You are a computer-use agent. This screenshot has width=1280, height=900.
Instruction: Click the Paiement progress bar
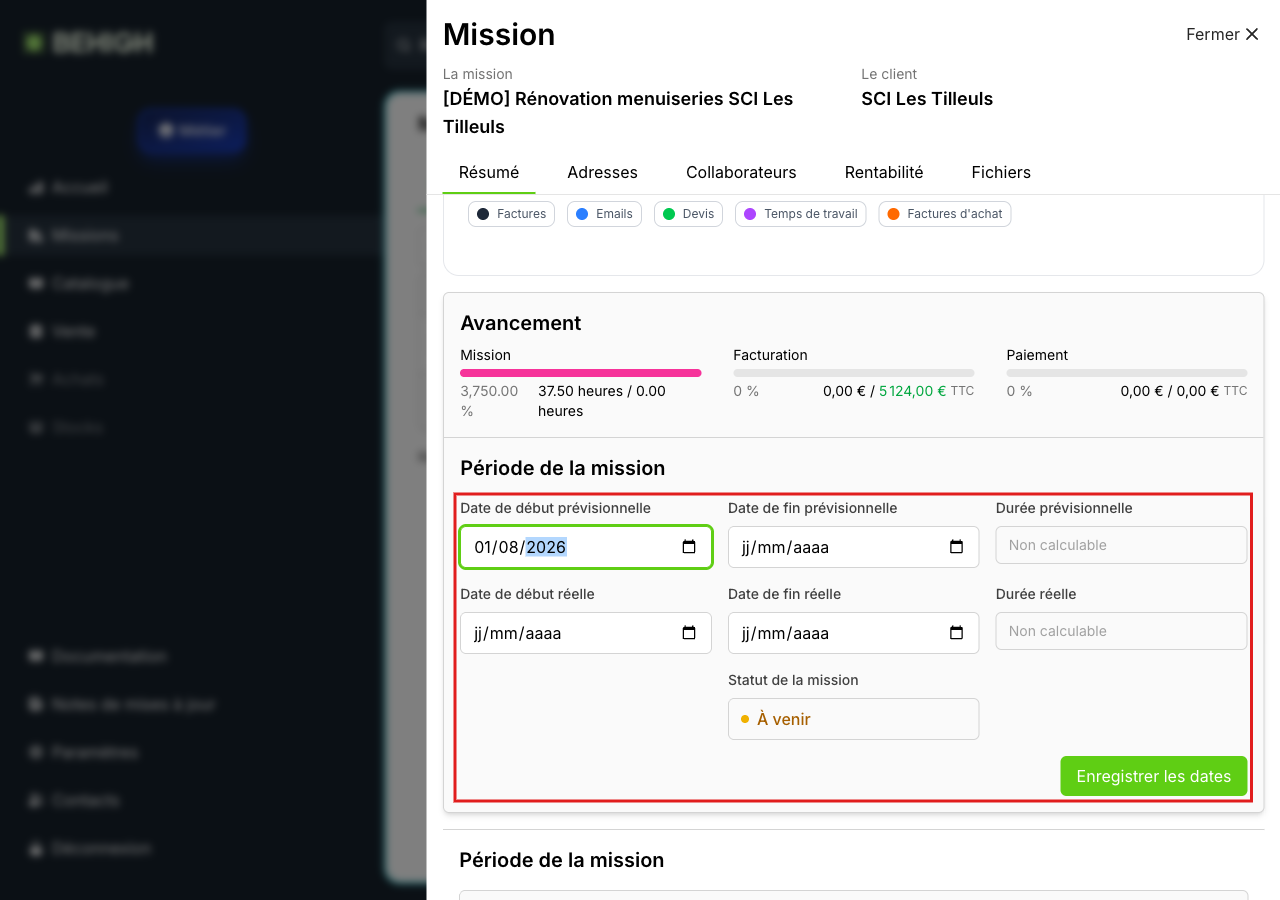click(x=1127, y=373)
